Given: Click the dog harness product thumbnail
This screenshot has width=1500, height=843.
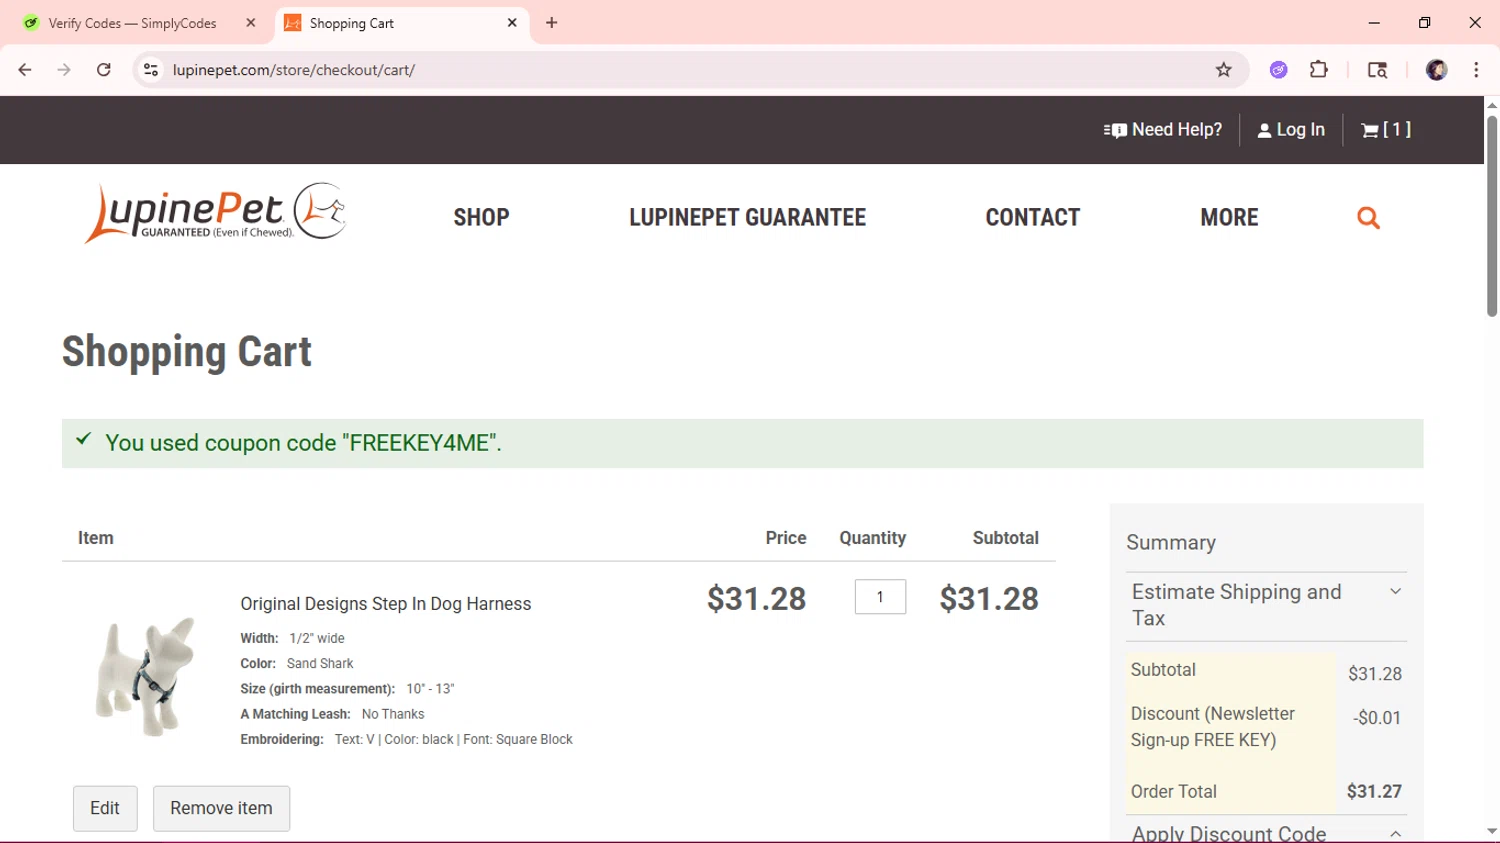Looking at the screenshot, I should [x=146, y=676].
